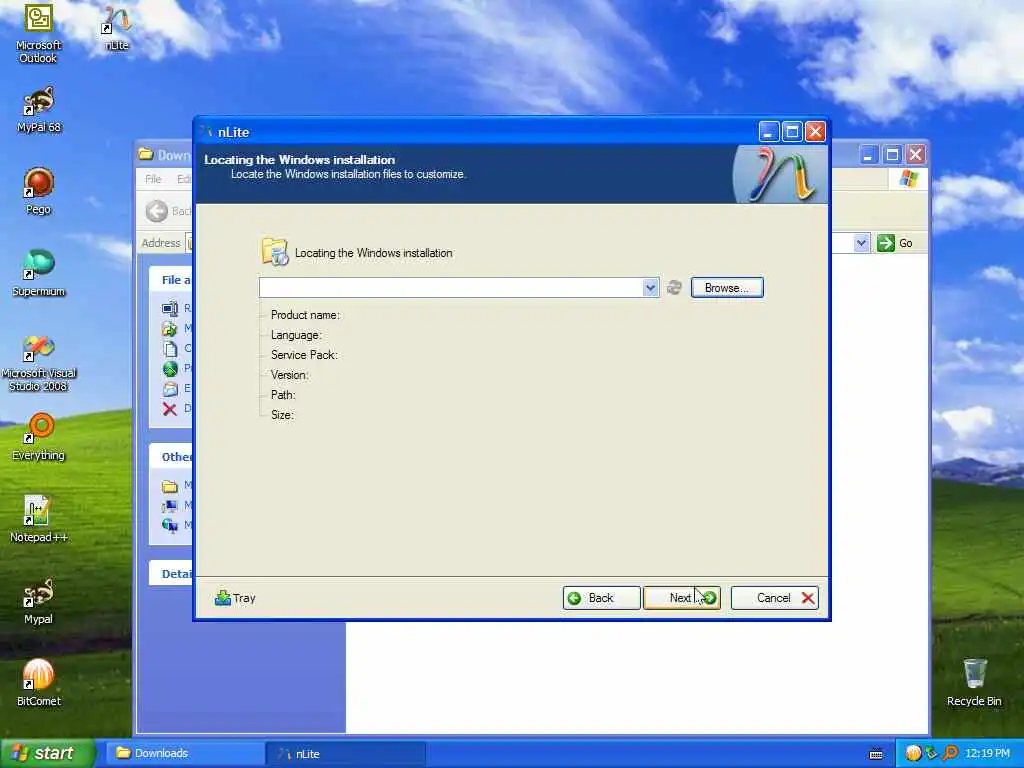The image size is (1024, 768).
Task: Click the clock showing 12:19 PM
Action: click(987, 754)
